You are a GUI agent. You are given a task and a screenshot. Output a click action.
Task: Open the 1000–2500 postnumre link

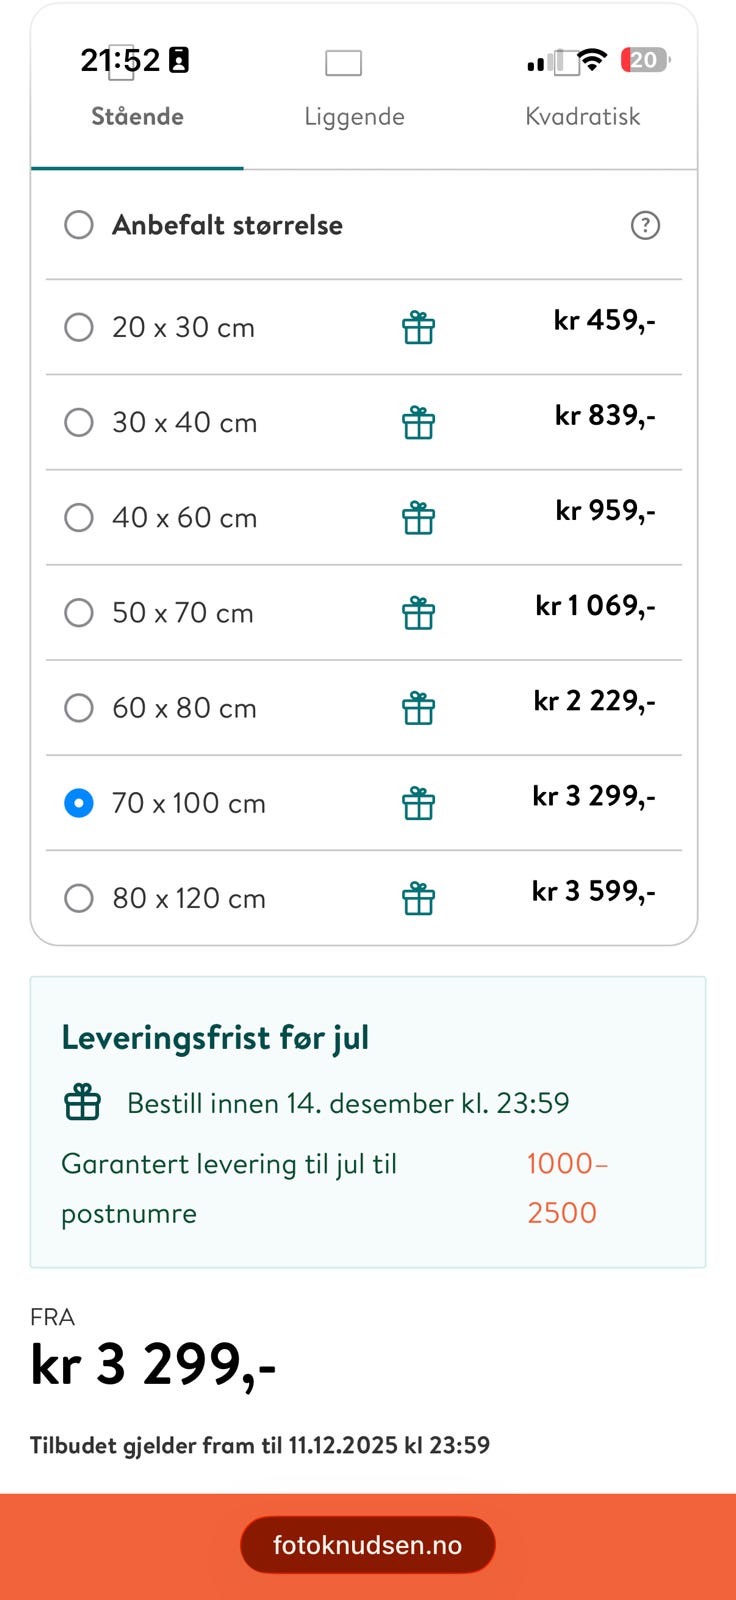click(566, 1188)
